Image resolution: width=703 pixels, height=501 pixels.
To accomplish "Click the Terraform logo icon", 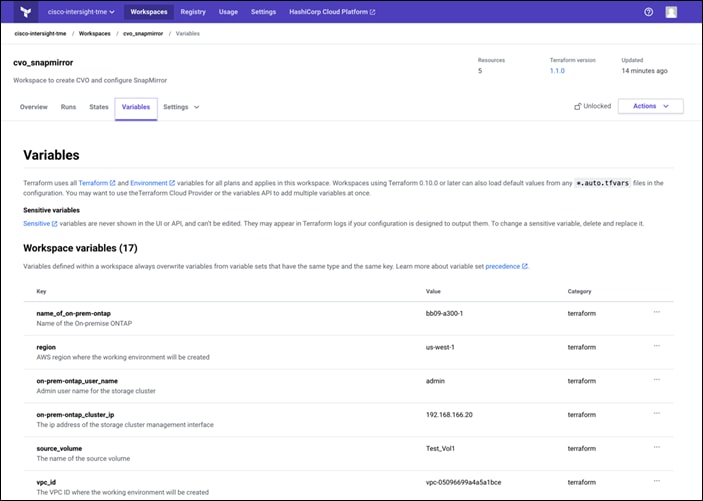I will [x=26, y=12].
